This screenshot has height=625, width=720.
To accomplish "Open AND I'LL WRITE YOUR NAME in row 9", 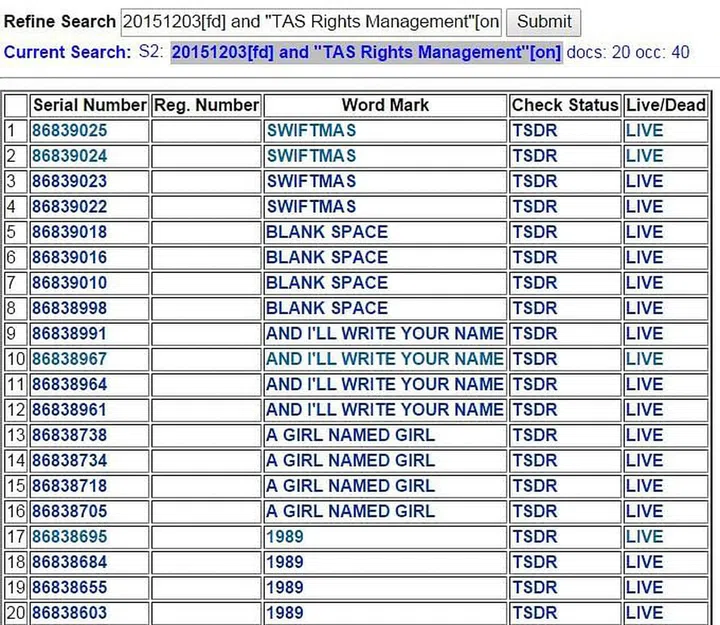I will tap(385, 333).
